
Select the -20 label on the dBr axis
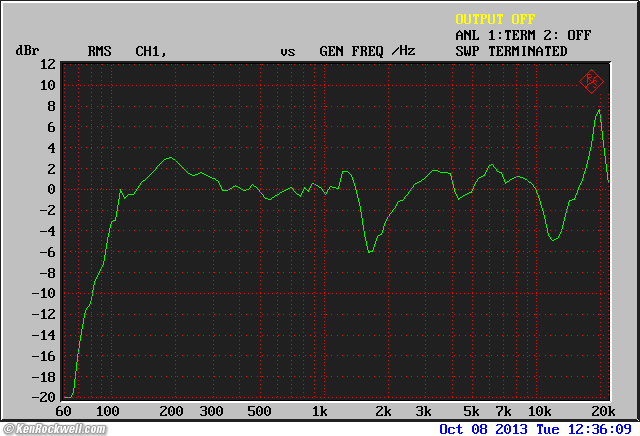(44, 398)
